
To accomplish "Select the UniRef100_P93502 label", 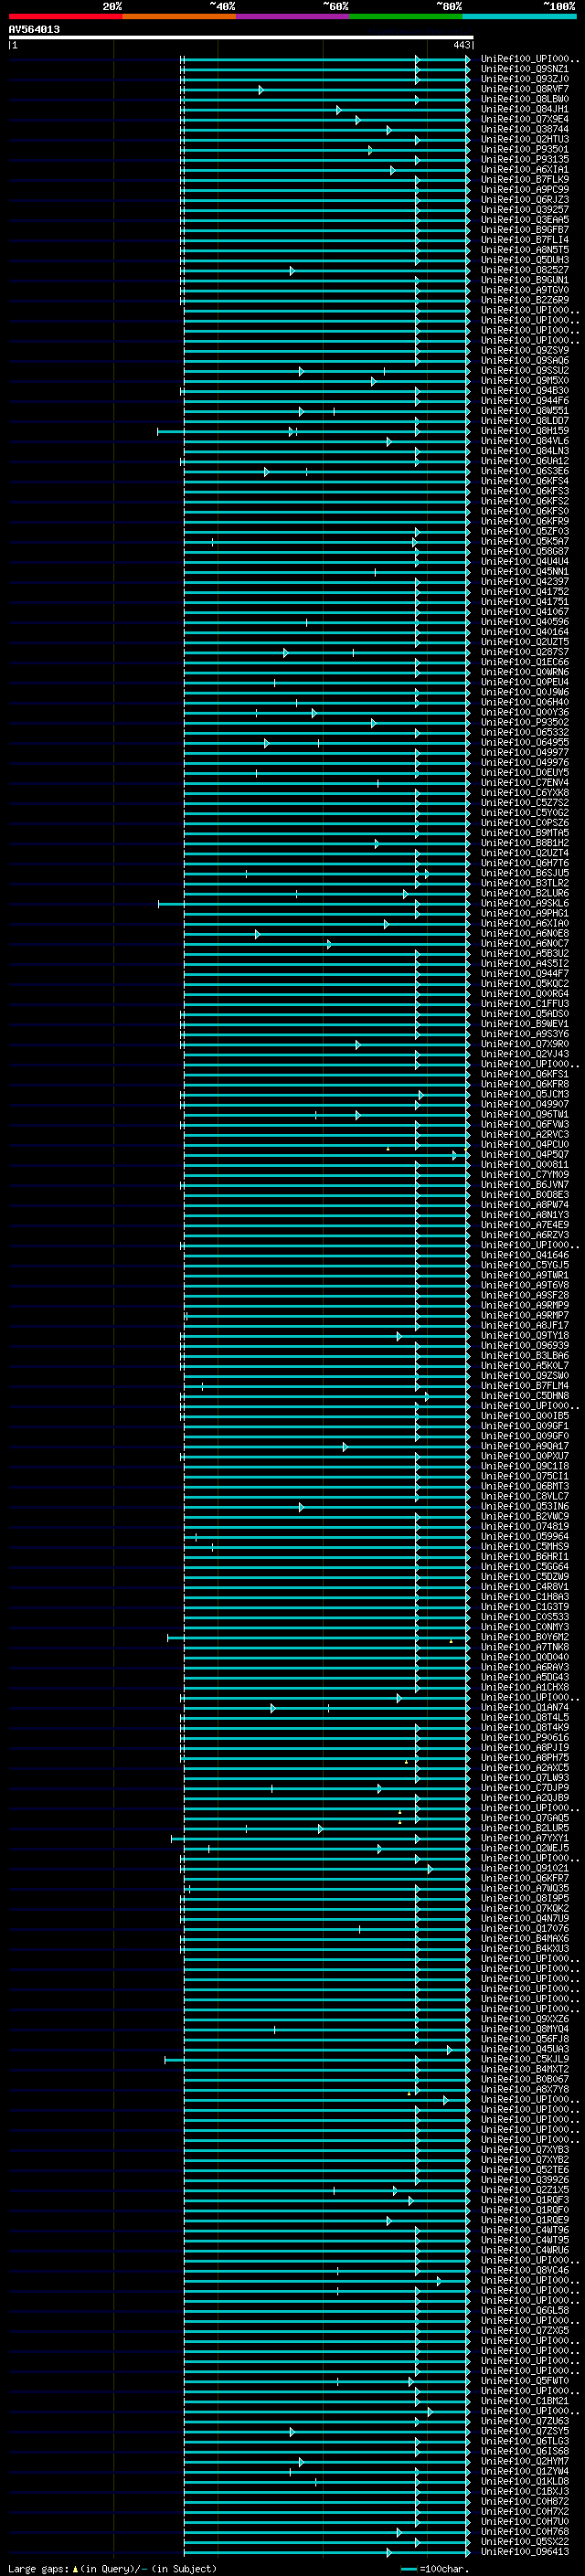I will [x=525, y=722].
